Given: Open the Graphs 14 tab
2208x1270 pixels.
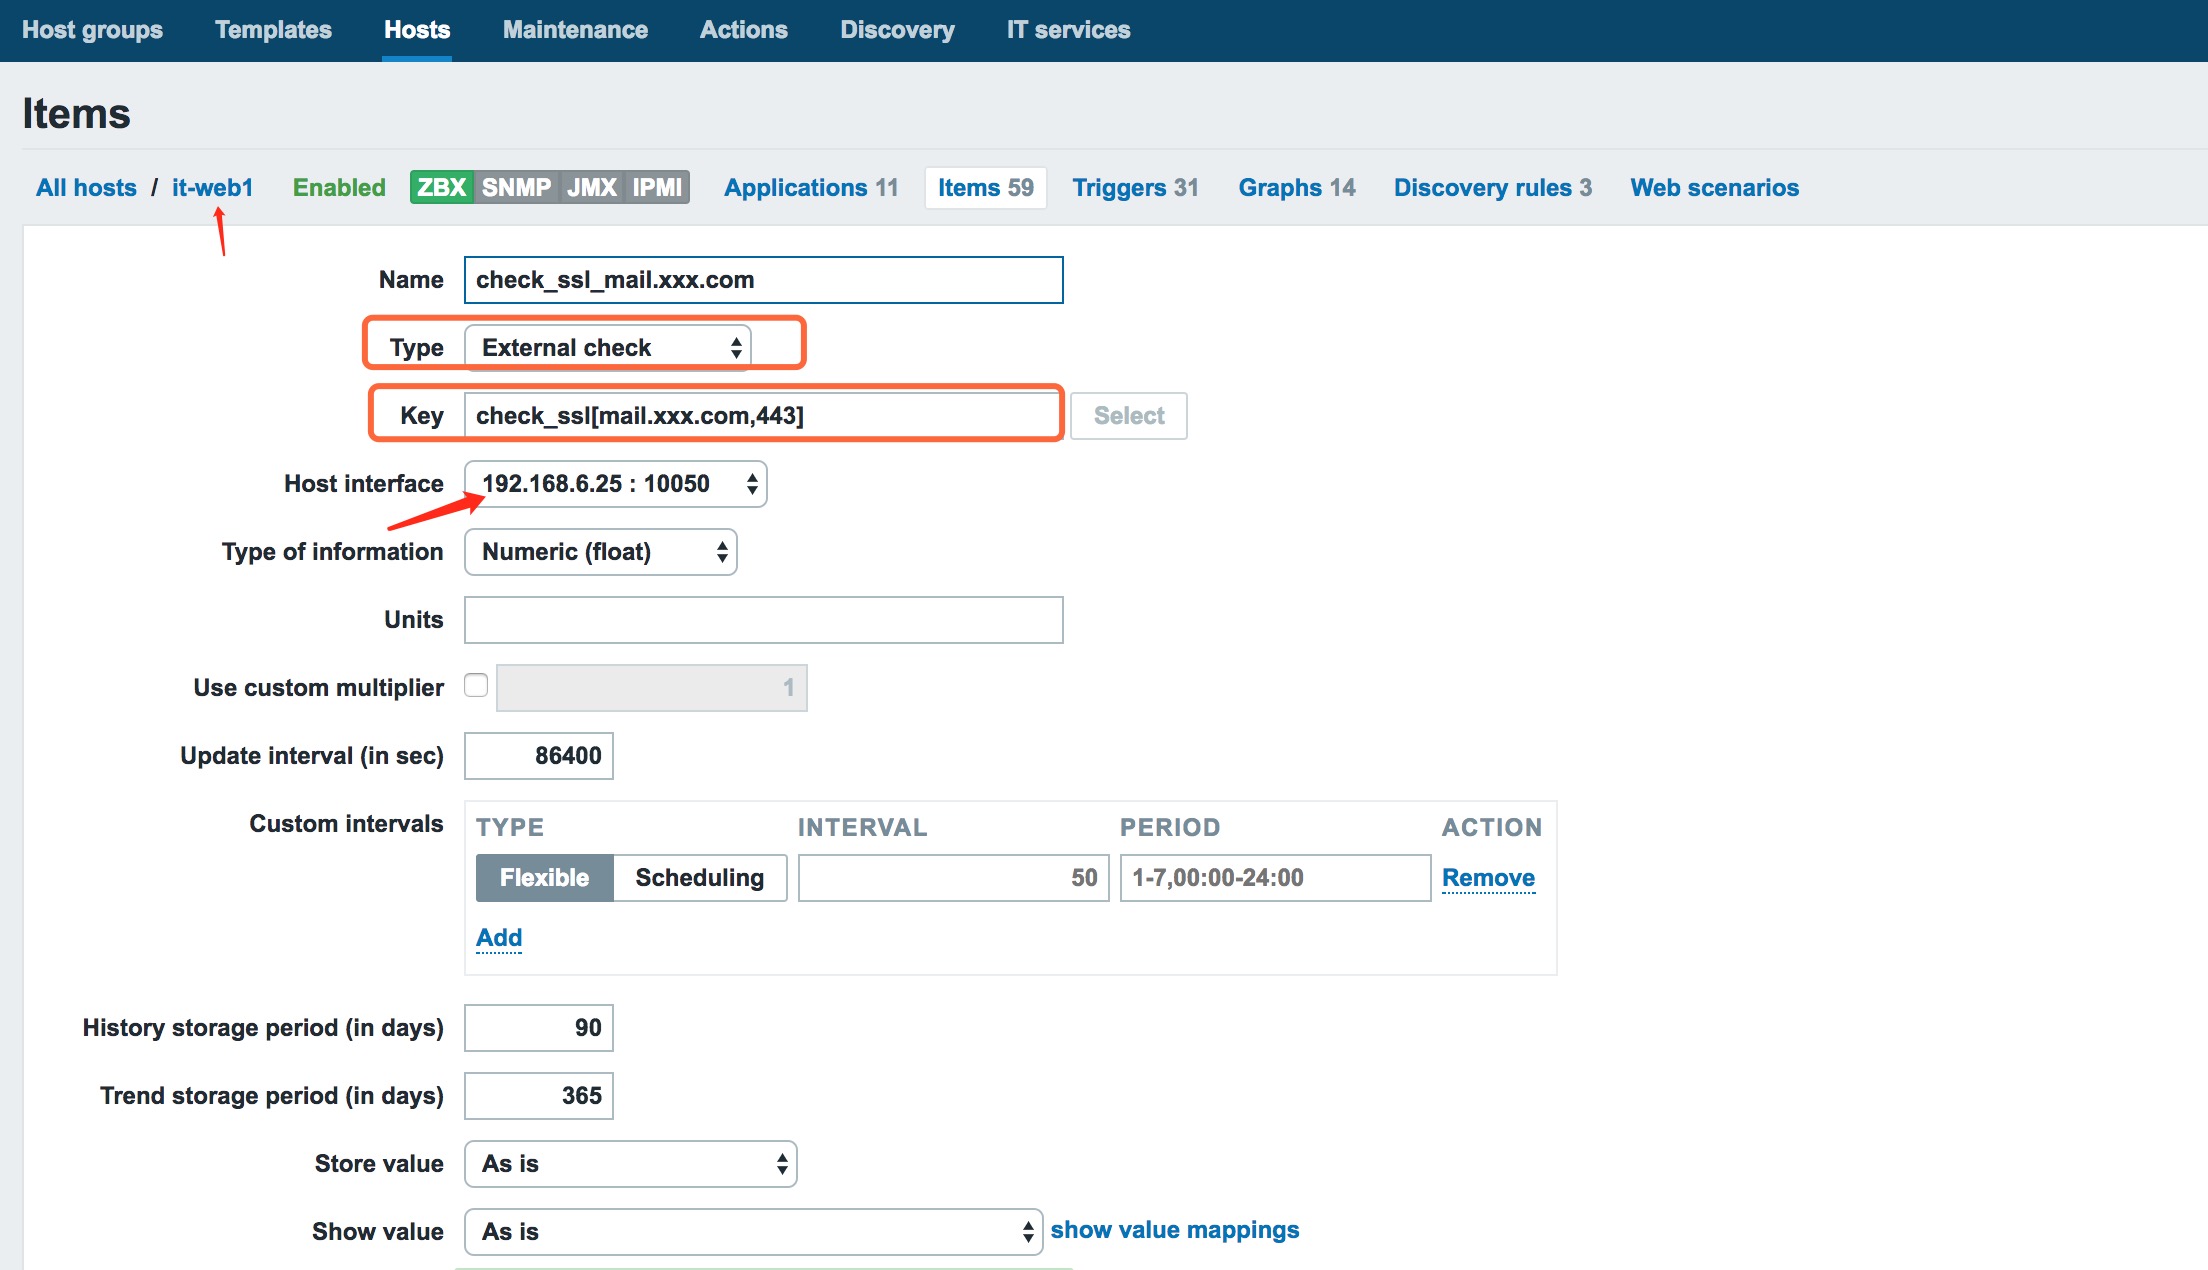Looking at the screenshot, I should point(1297,187).
